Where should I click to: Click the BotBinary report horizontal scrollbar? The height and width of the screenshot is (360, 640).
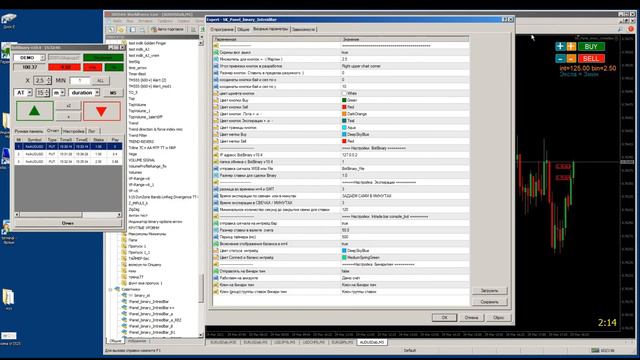[x=68, y=214]
